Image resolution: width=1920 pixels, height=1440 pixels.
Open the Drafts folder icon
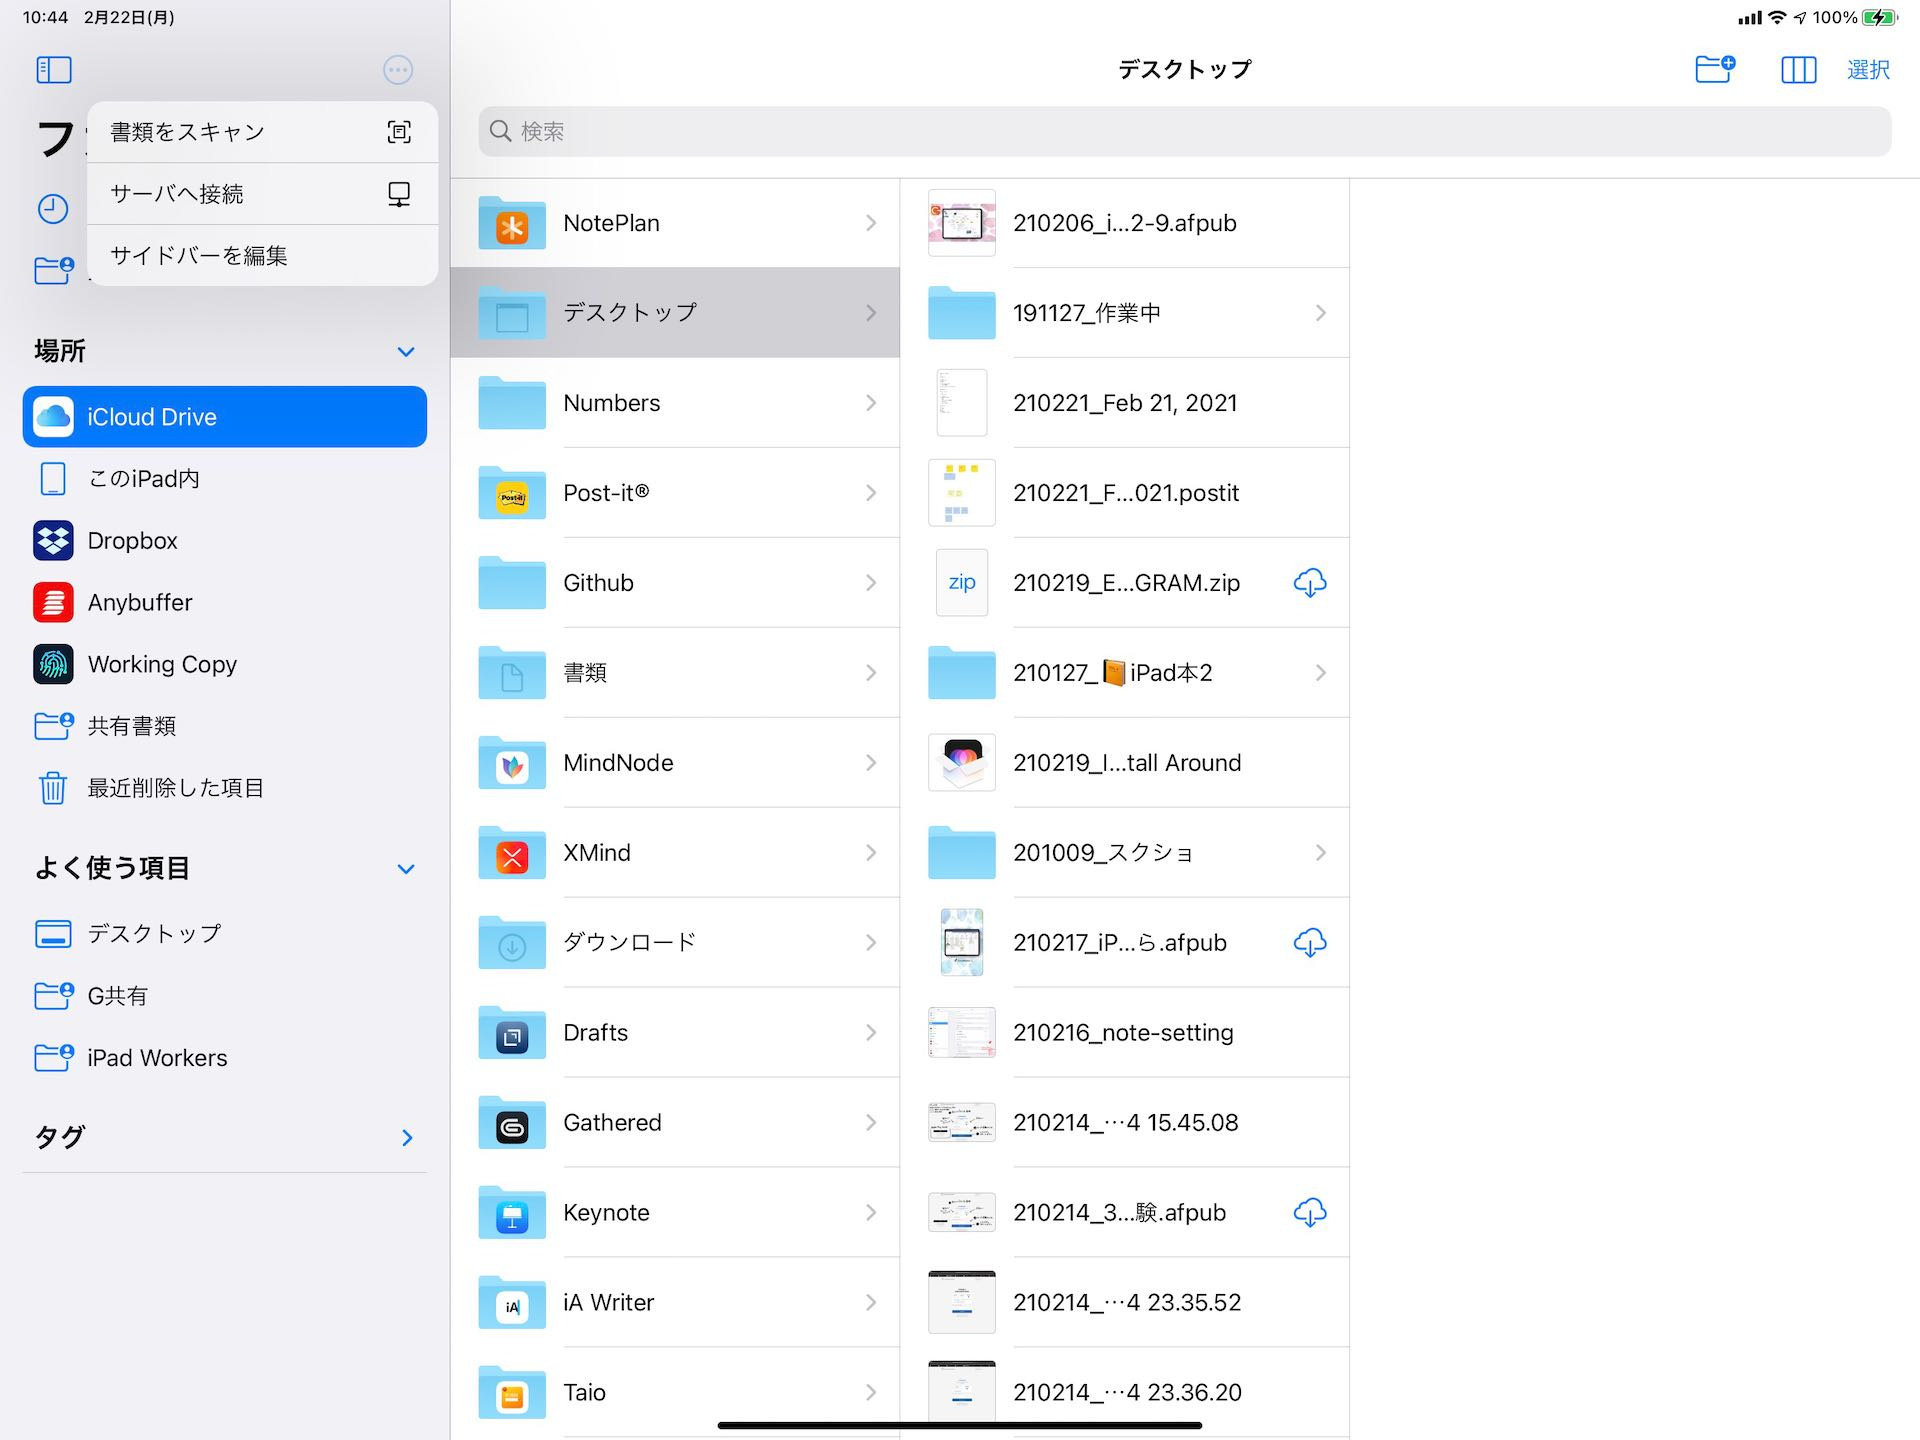tap(512, 1034)
